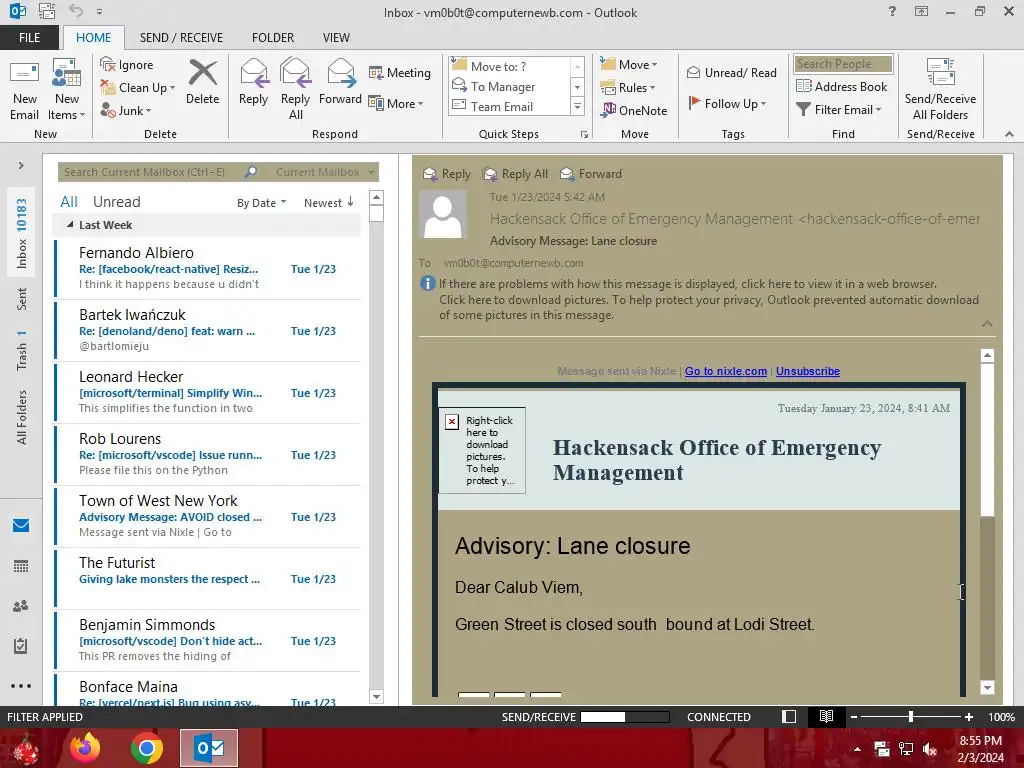1024x768 pixels.
Task: Create a New Email
Action: tap(24, 90)
